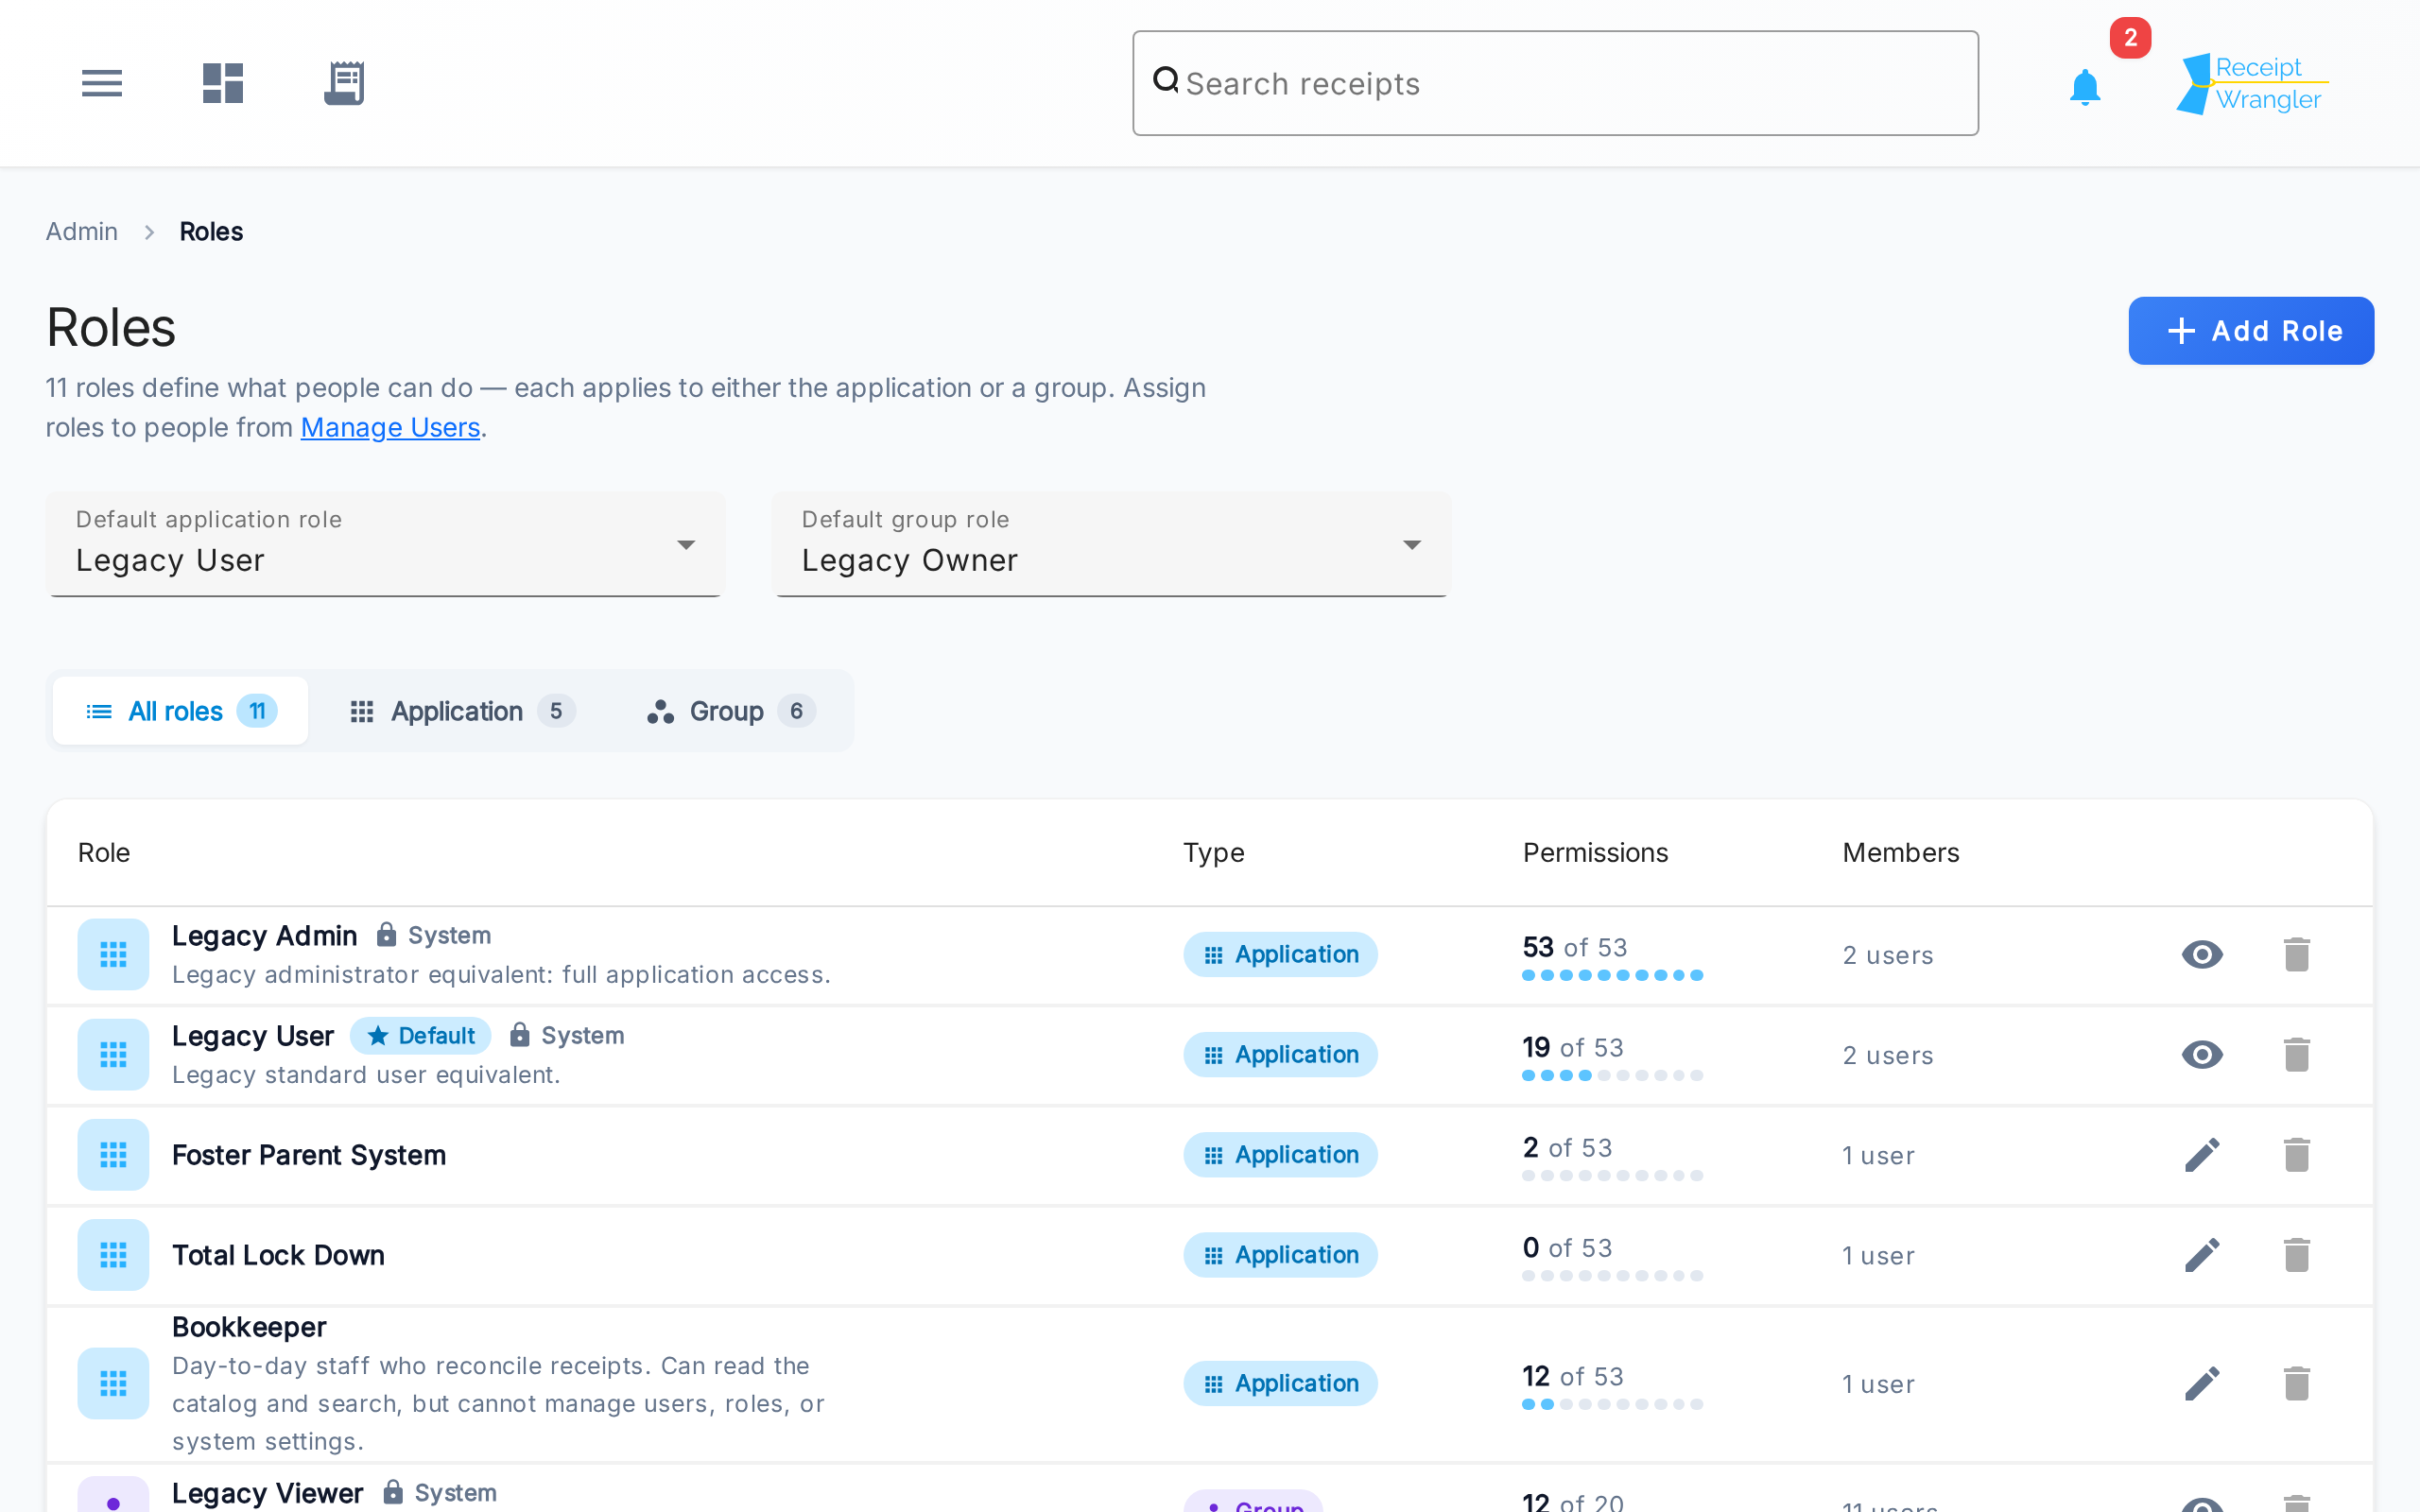Open the dashboard grid icon

click(x=223, y=83)
